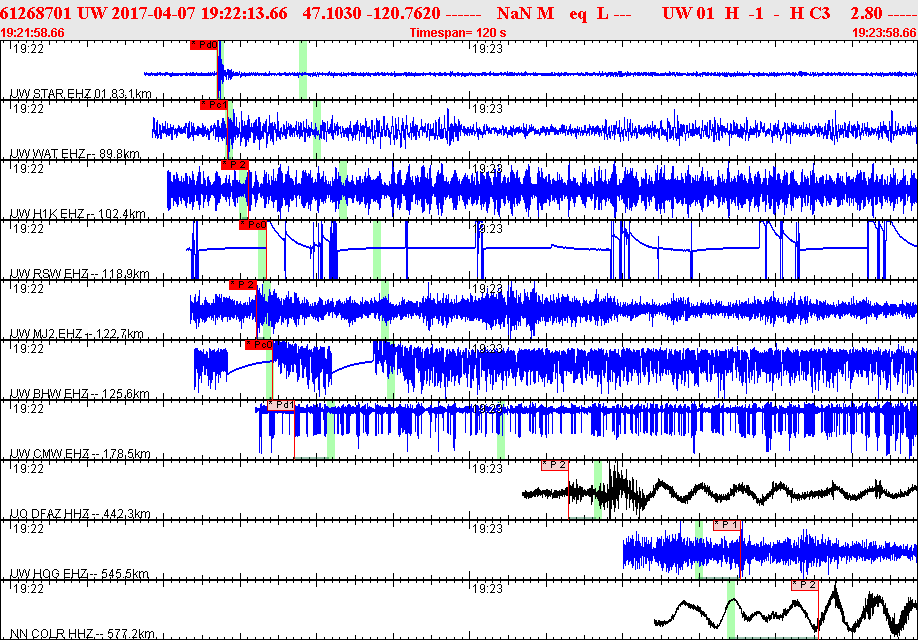Click the UW STAR EHZ station label
This screenshot has width=918, height=640.
coord(78,94)
